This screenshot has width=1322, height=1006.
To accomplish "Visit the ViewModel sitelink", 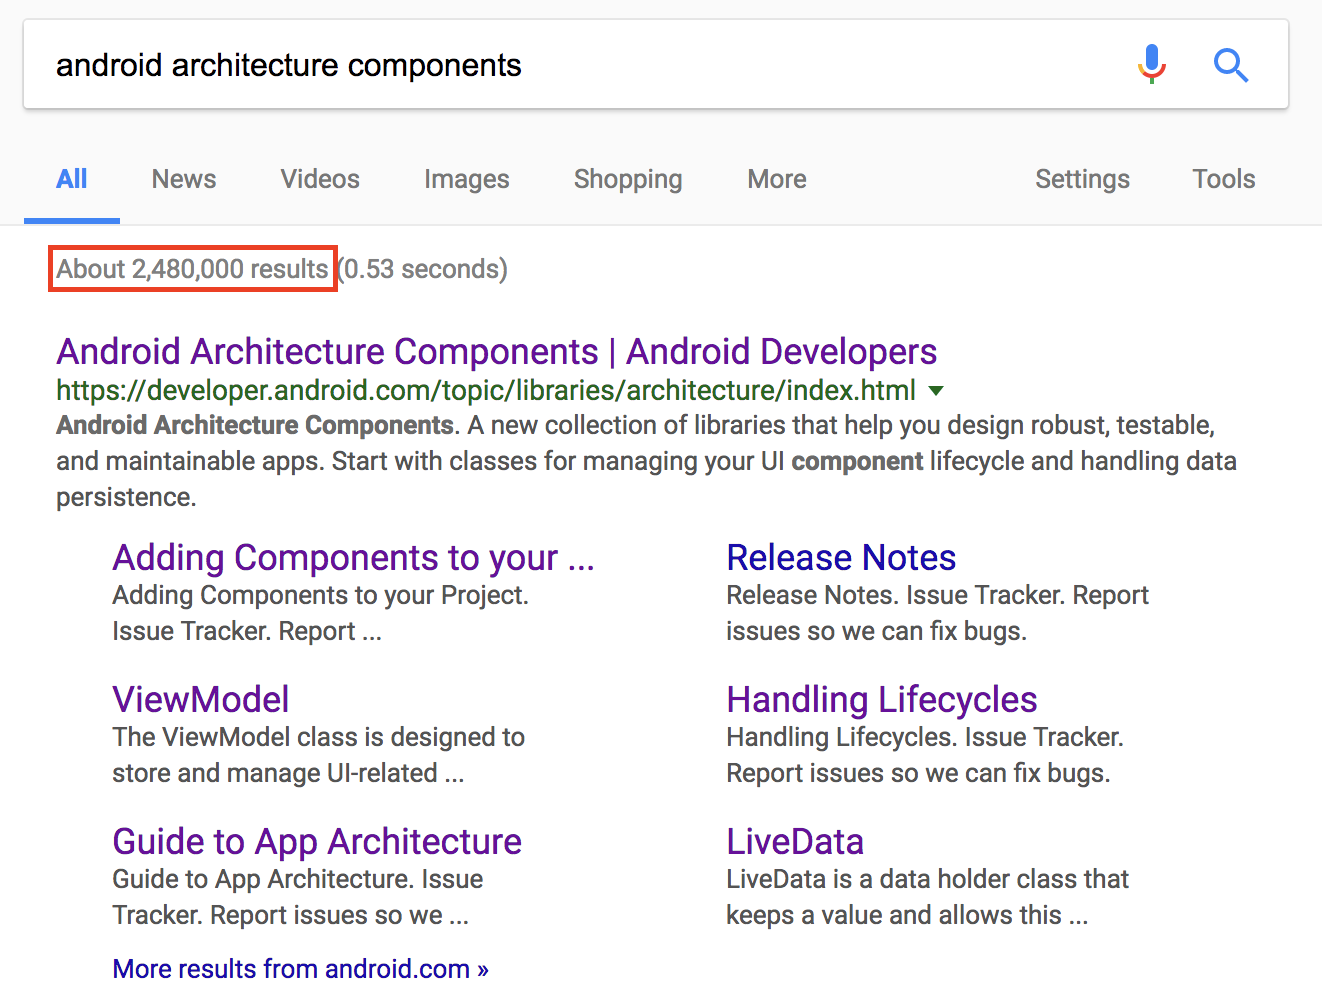I will click(201, 700).
